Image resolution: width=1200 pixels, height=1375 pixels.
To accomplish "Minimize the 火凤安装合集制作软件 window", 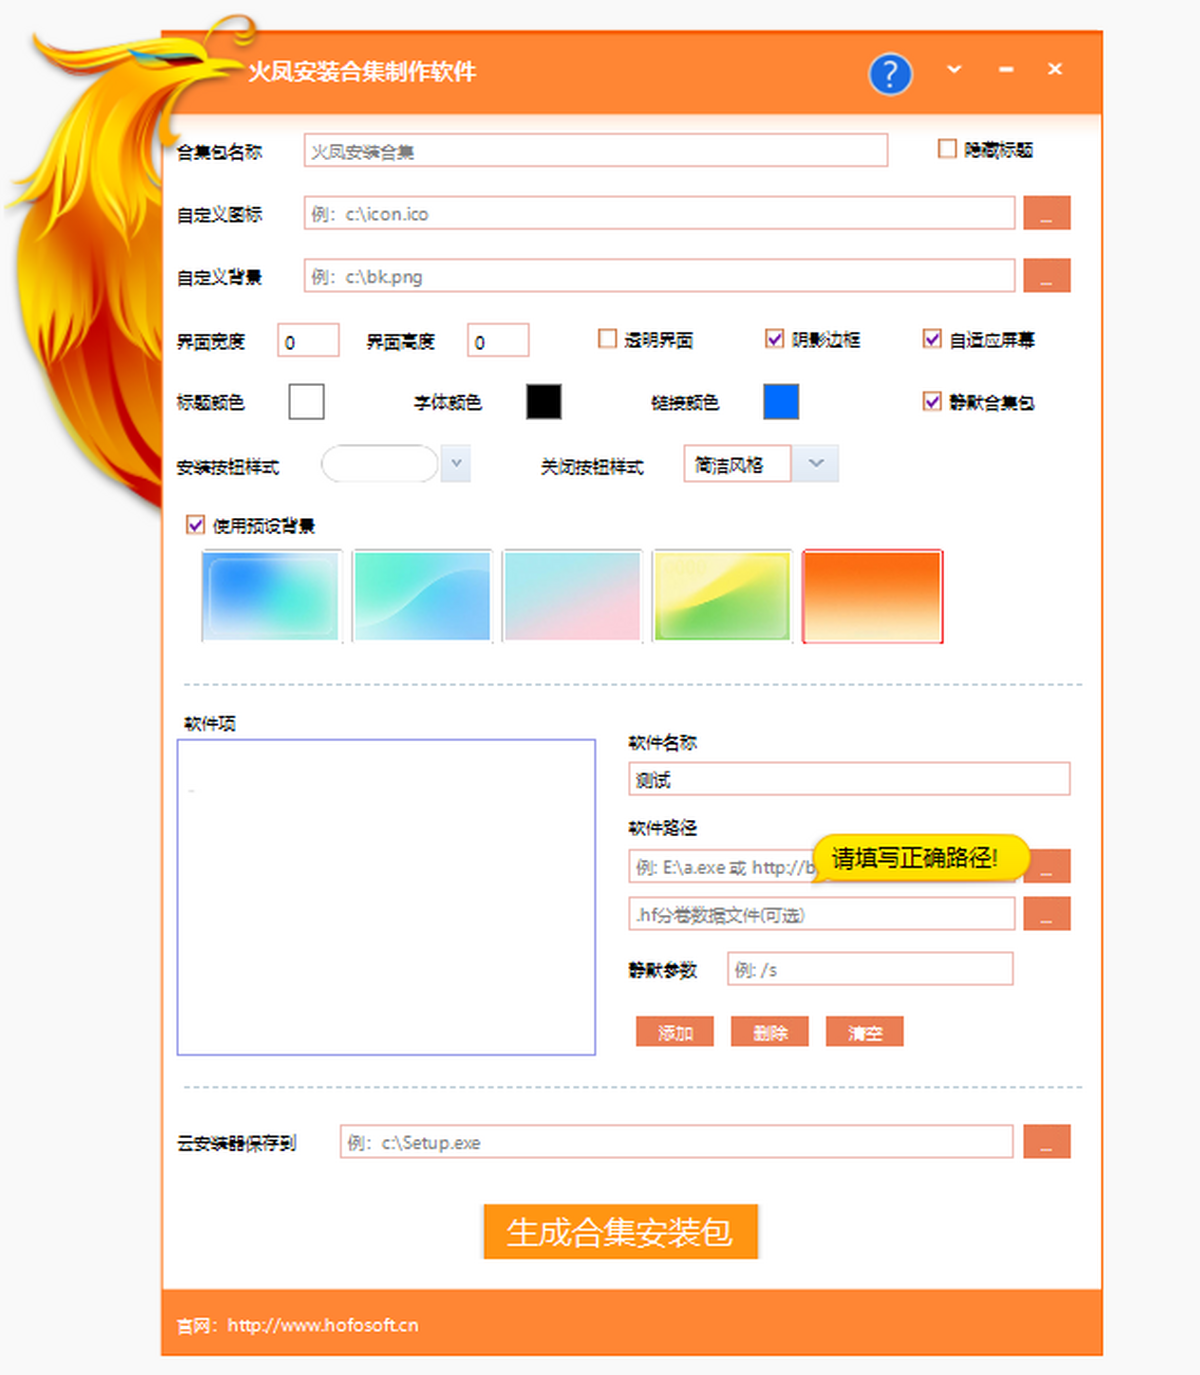I will [1006, 69].
